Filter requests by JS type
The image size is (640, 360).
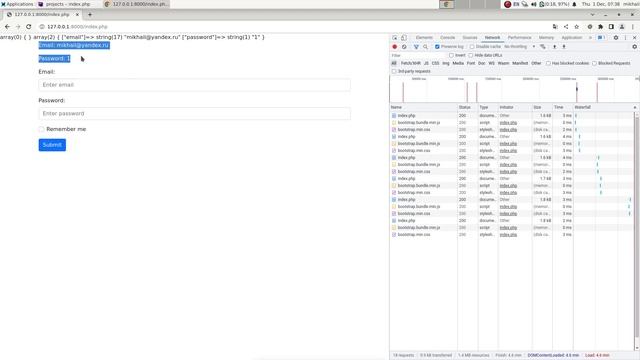tap(426, 63)
